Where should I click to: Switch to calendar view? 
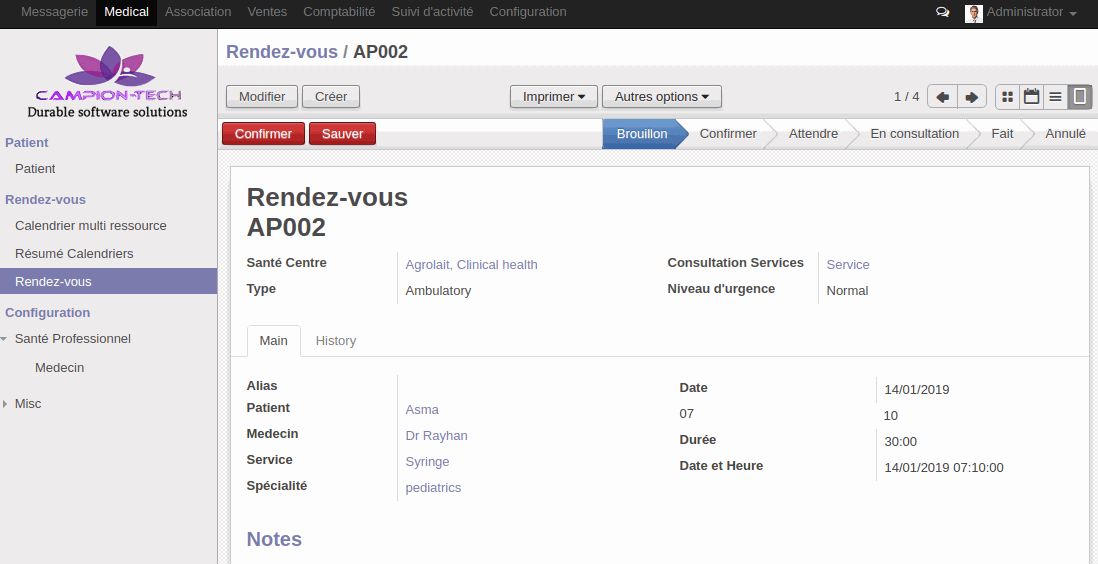pos(1031,97)
